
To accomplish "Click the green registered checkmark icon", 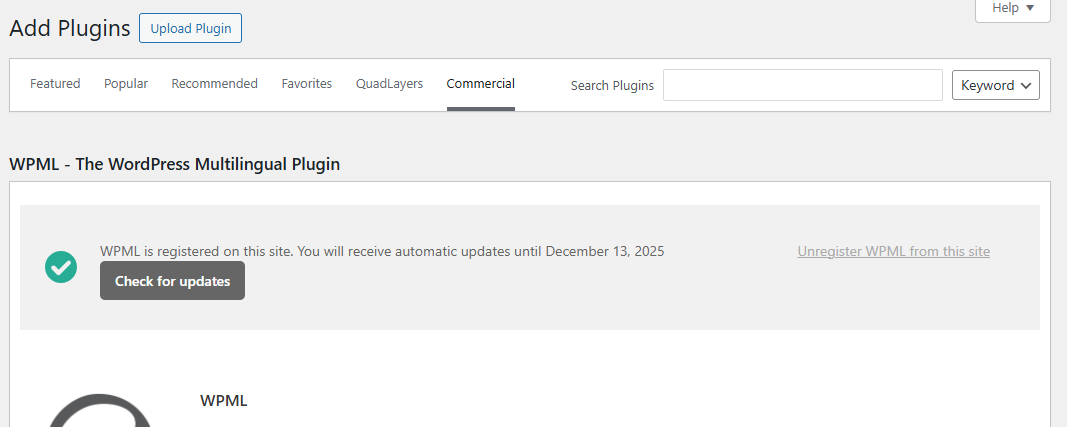I will (61, 267).
